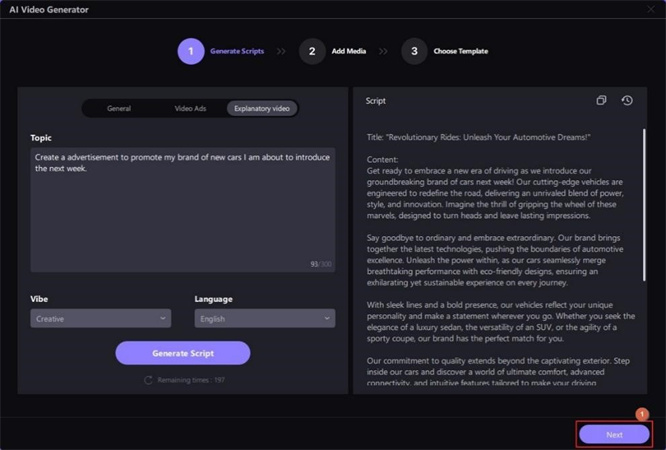Image resolution: width=666 pixels, height=450 pixels.
Task: Click the refresh icon beside Remaining times
Action: coord(149,380)
